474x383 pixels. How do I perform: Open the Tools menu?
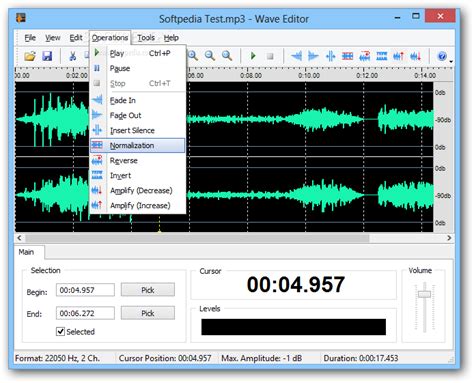pyautogui.click(x=146, y=38)
